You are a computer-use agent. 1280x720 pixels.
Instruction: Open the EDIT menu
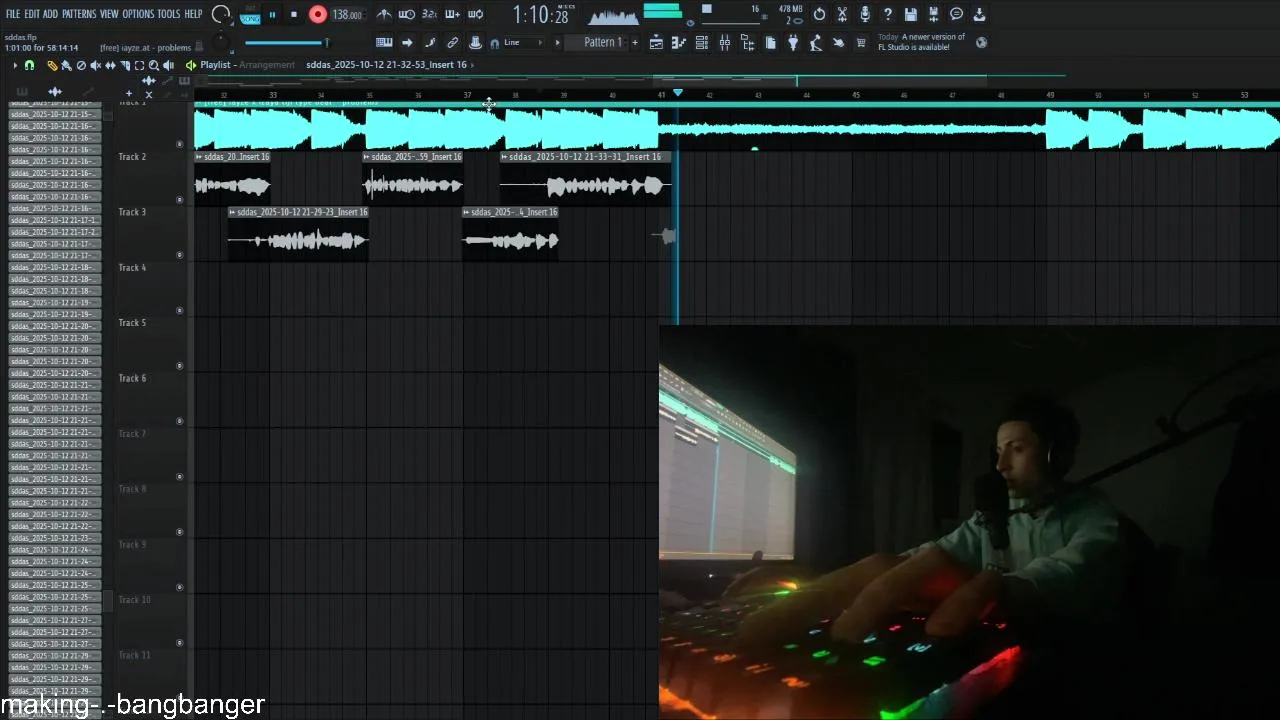tap(32, 14)
